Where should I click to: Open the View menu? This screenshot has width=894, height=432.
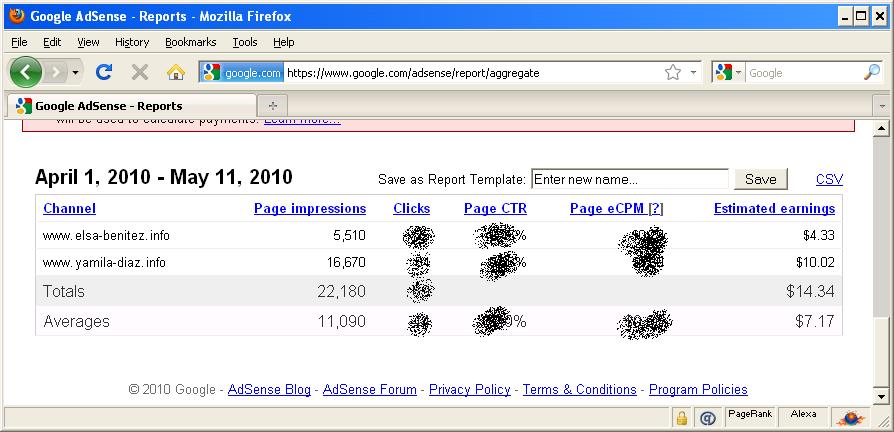(88, 42)
